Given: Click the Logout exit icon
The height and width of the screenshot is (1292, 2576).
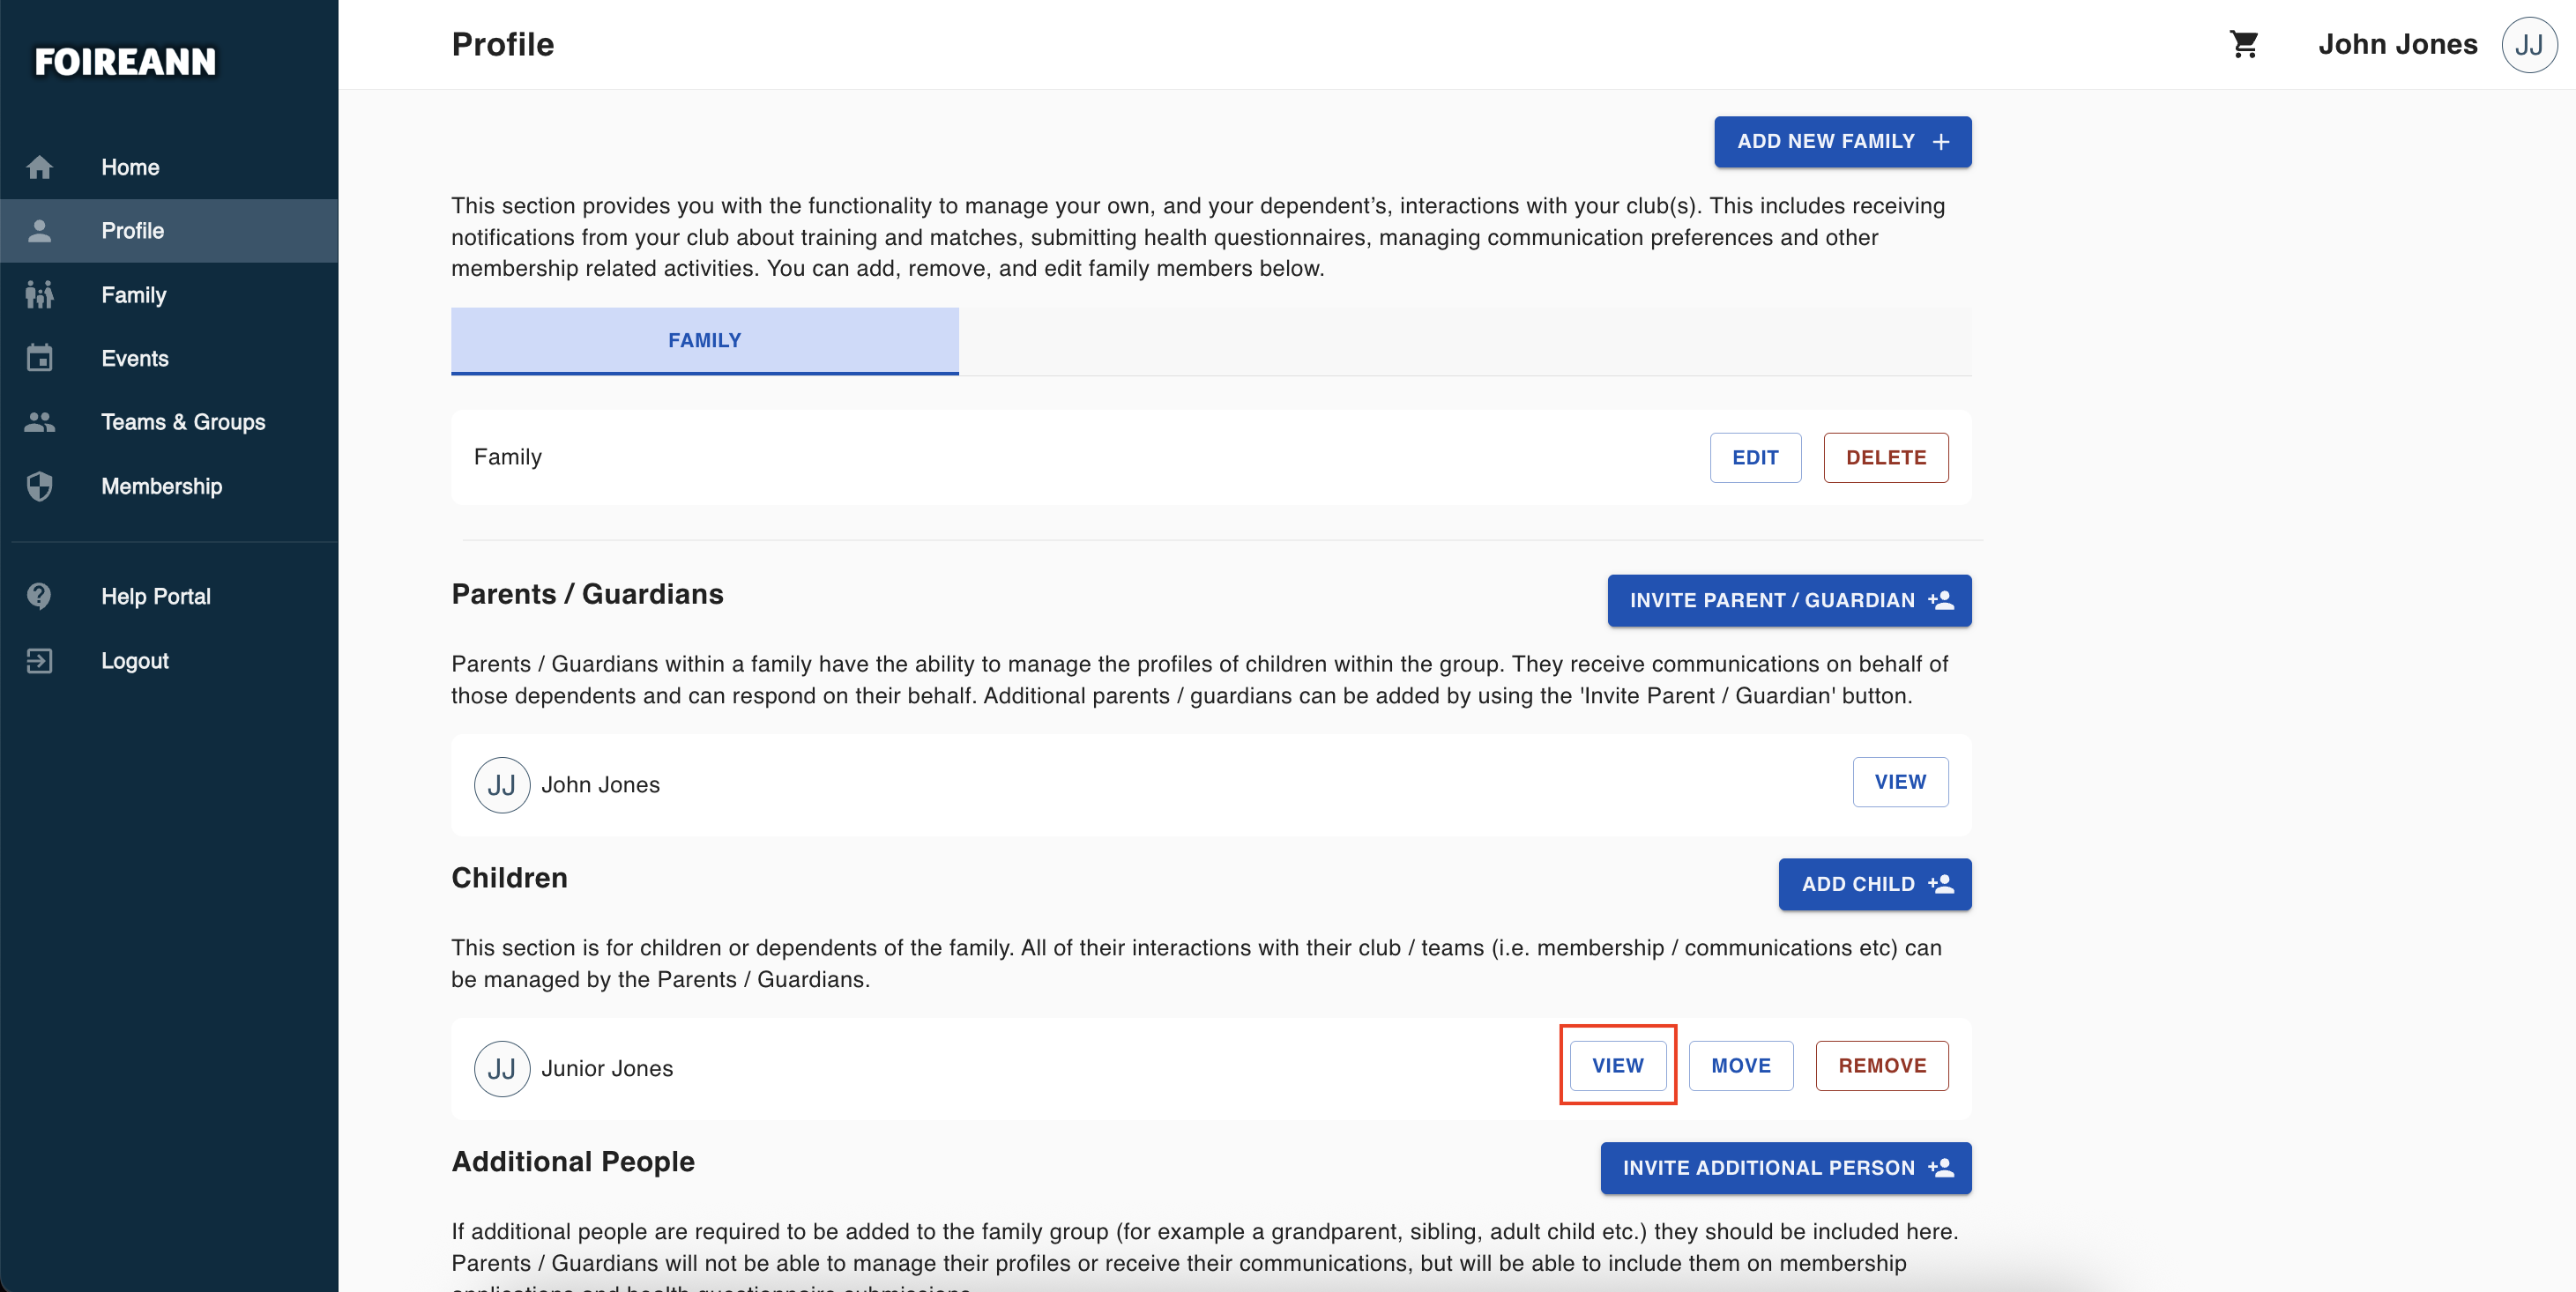Looking at the screenshot, I should 39,661.
